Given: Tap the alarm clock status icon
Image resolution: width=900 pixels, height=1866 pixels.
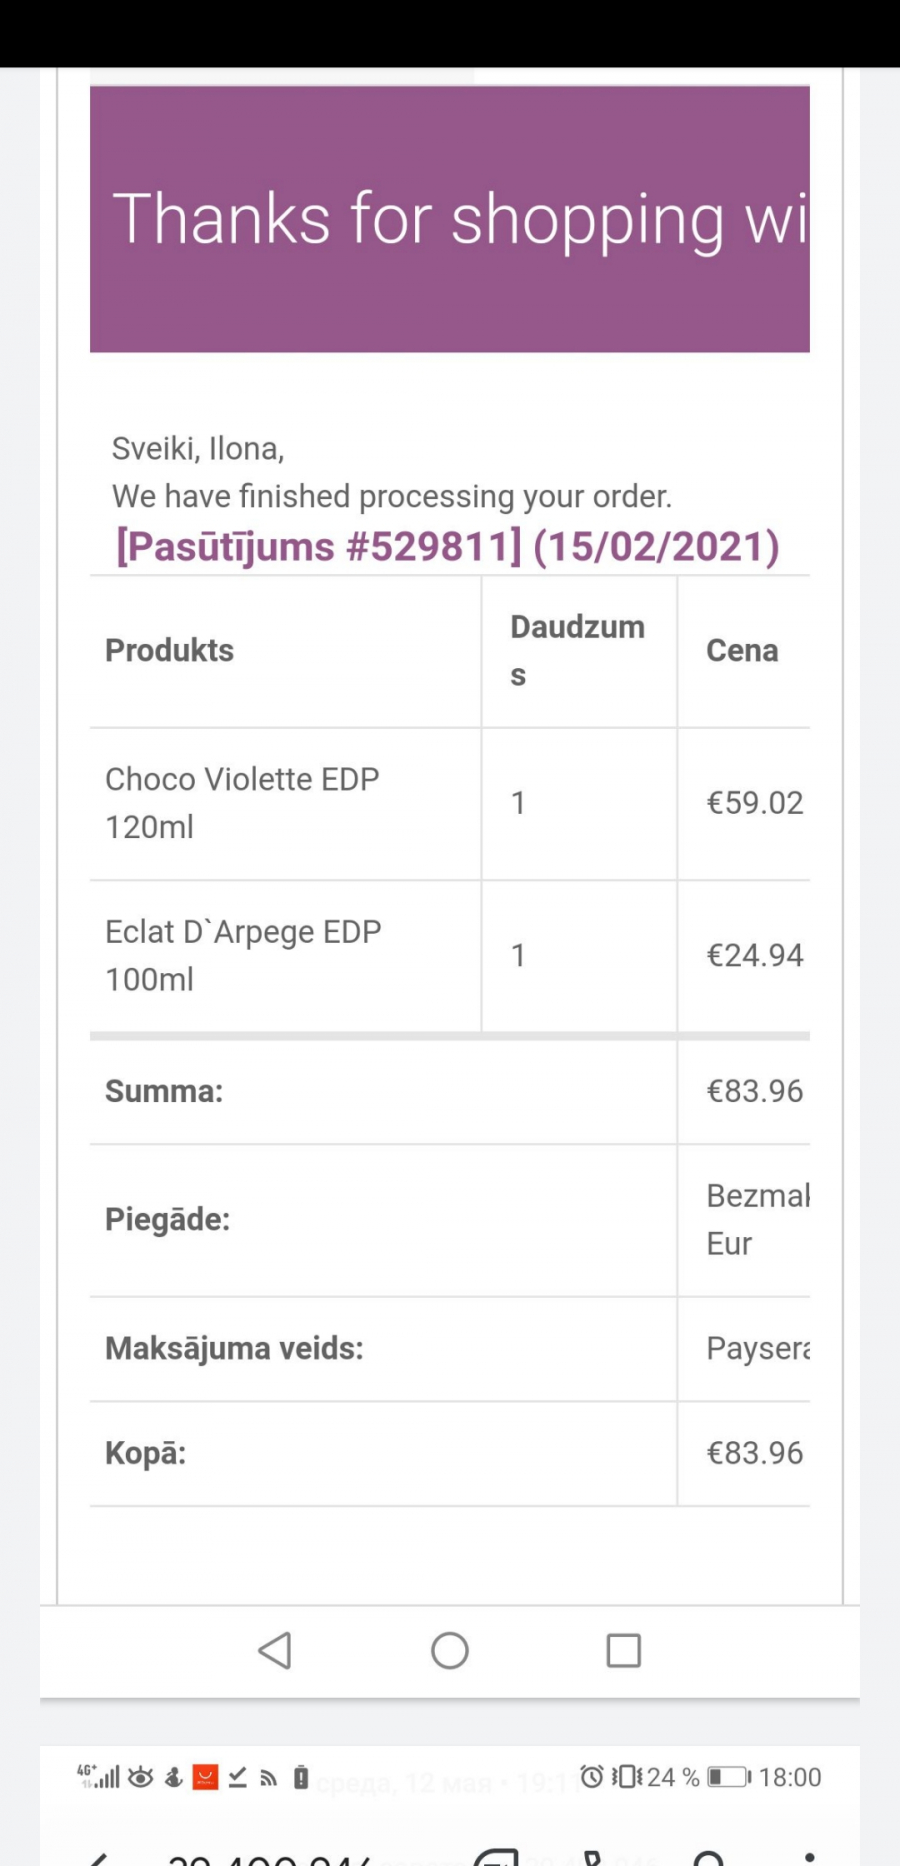Looking at the screenshot, I should (x=592, y=1777).
